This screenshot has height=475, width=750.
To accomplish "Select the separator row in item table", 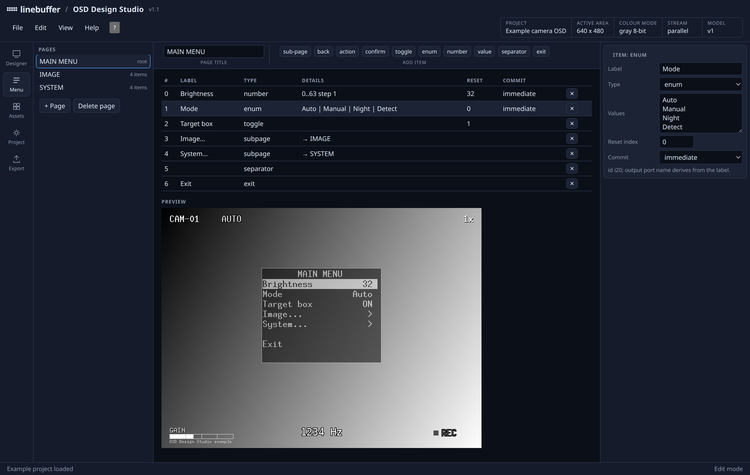I will tap(376, 168).
